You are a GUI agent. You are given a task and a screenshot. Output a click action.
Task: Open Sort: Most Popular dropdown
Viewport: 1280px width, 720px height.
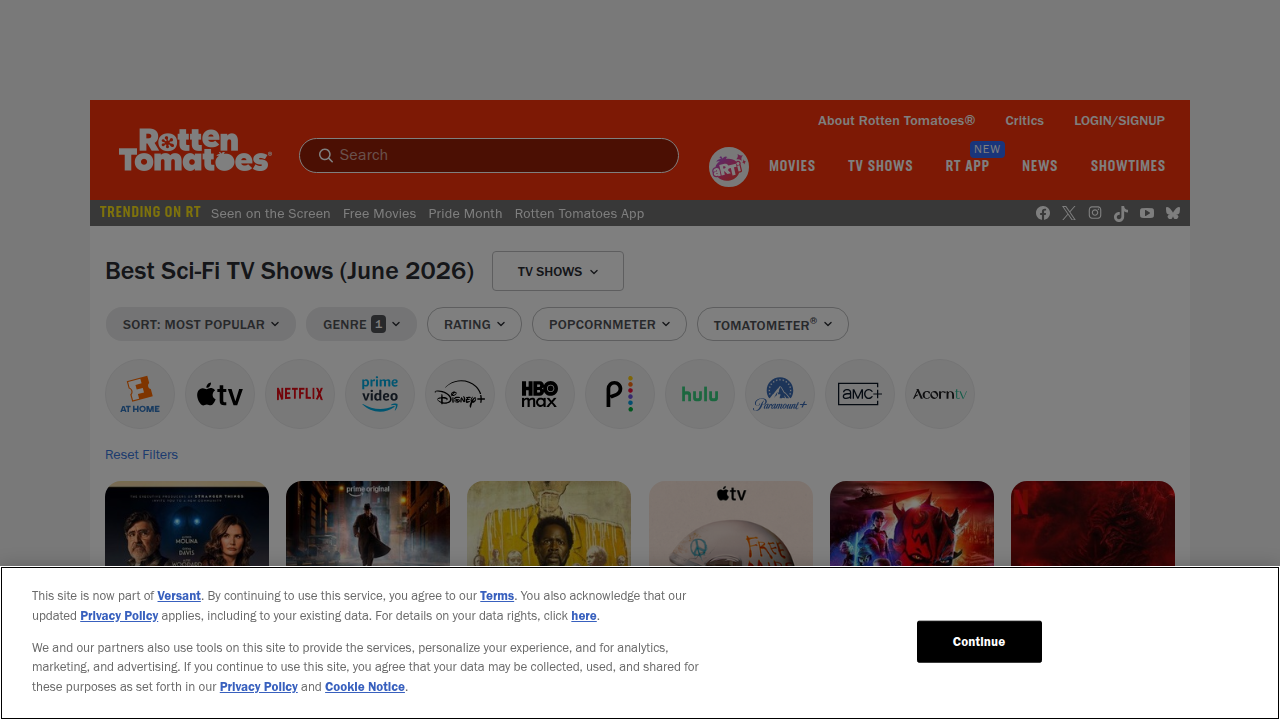[201, 324]
